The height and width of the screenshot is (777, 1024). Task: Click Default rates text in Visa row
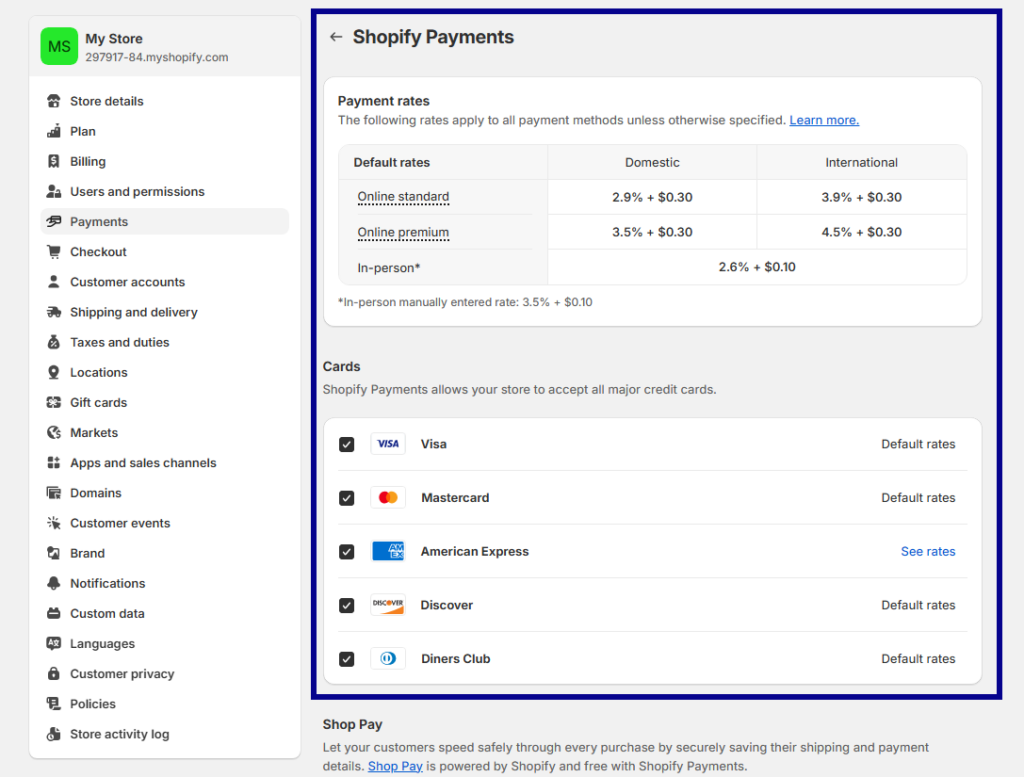[x=918, y=444]
